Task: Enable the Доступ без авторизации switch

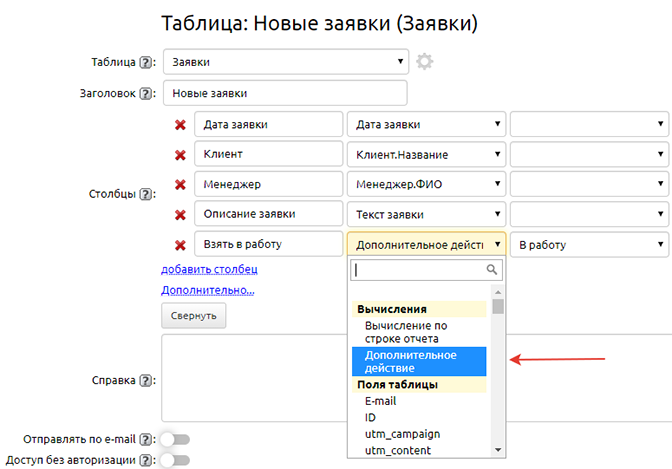Action: (174, 460)
